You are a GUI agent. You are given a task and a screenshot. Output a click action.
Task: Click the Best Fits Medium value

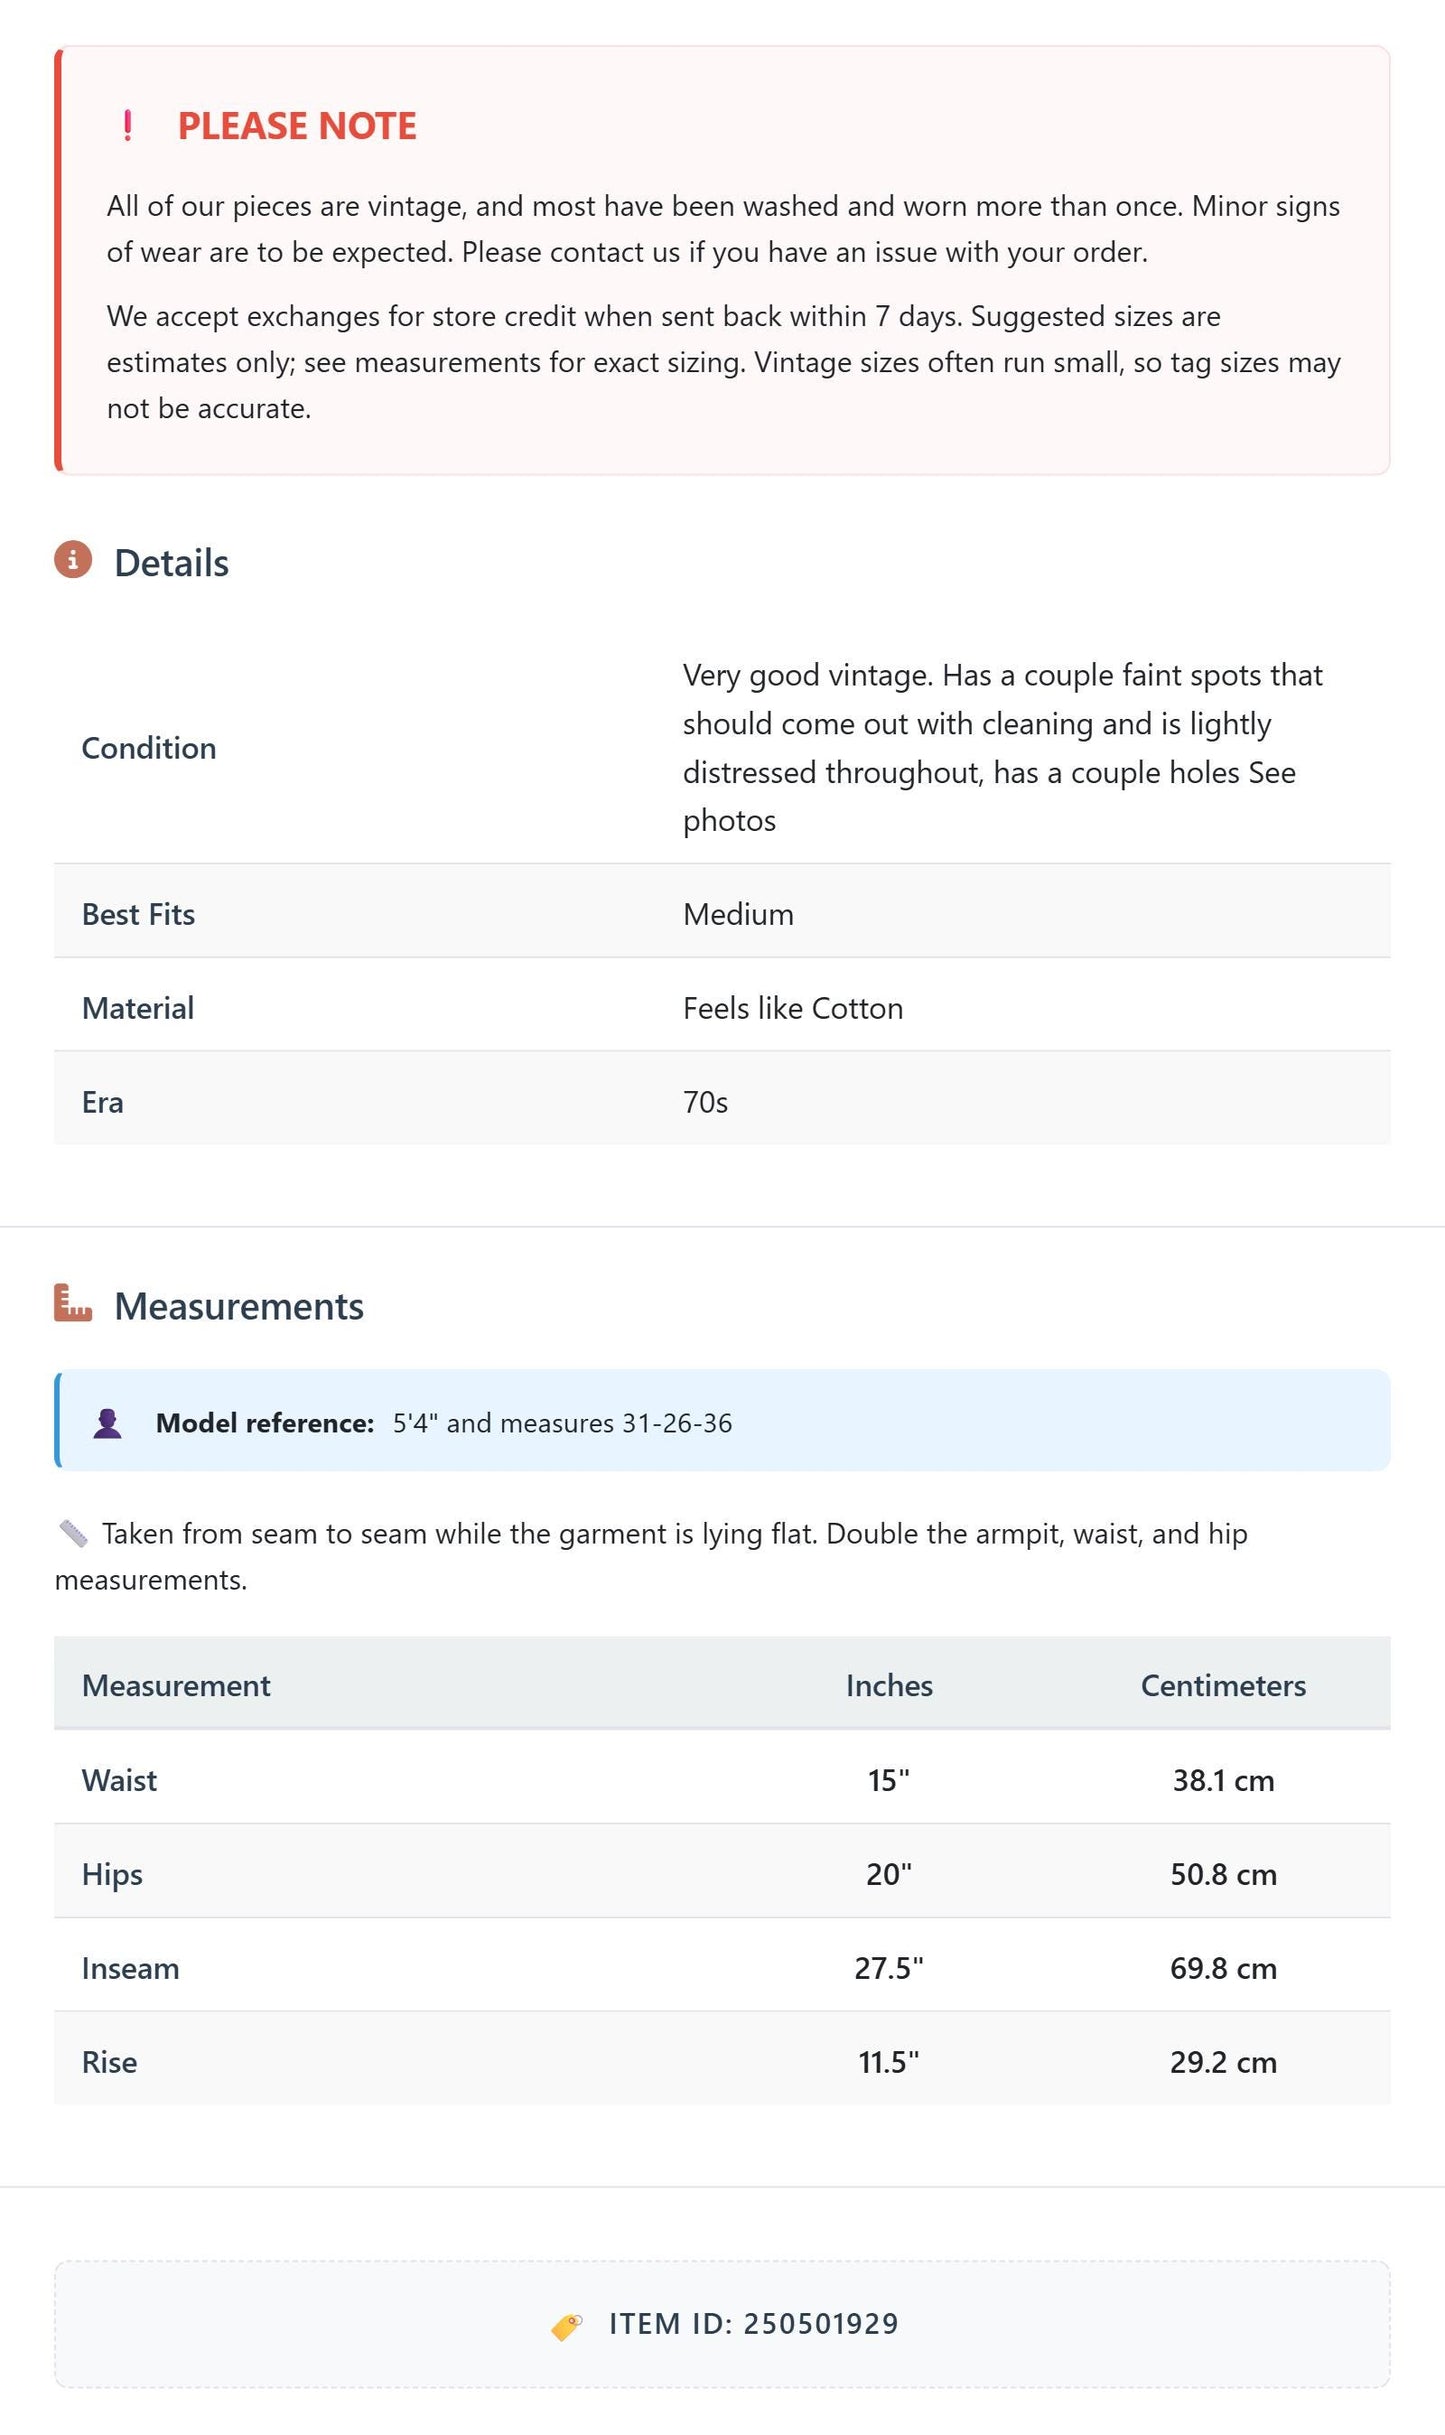pyautogui.click(x=738, y=914)
